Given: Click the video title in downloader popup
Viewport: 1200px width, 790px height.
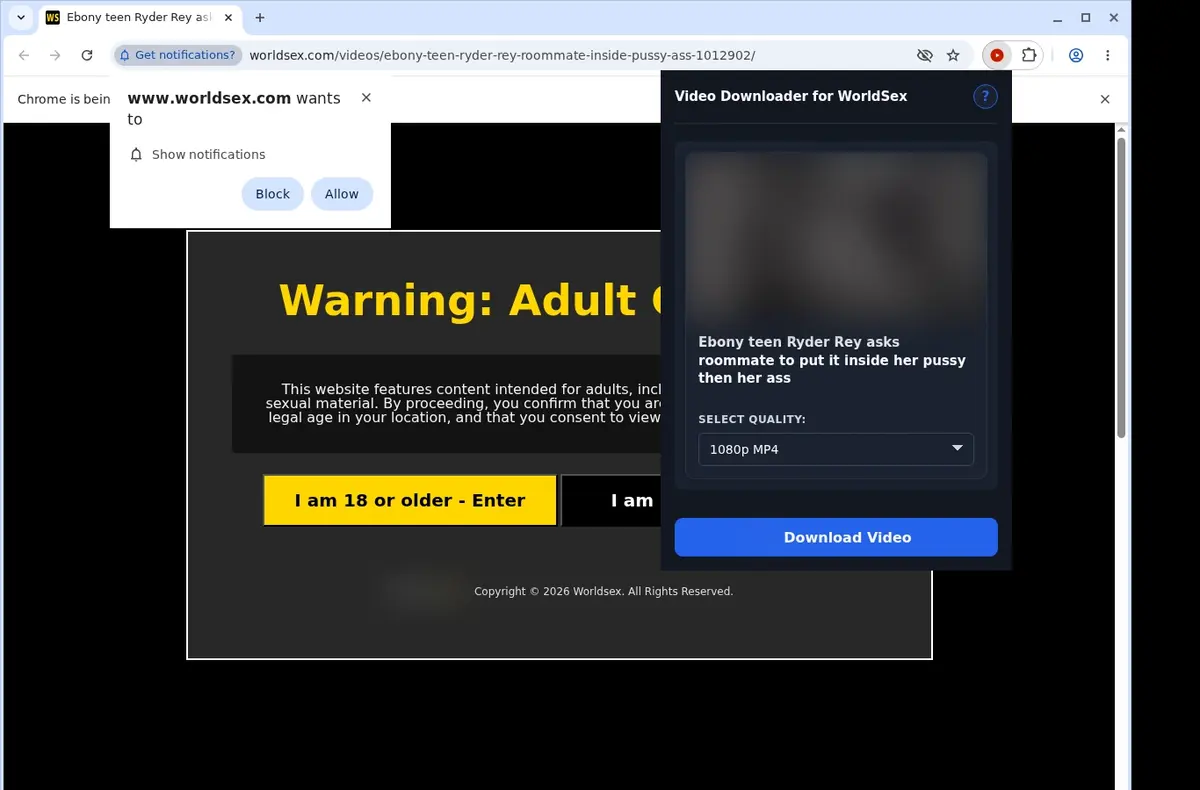Looking at the screenshot, I should (x=832, y=360).
